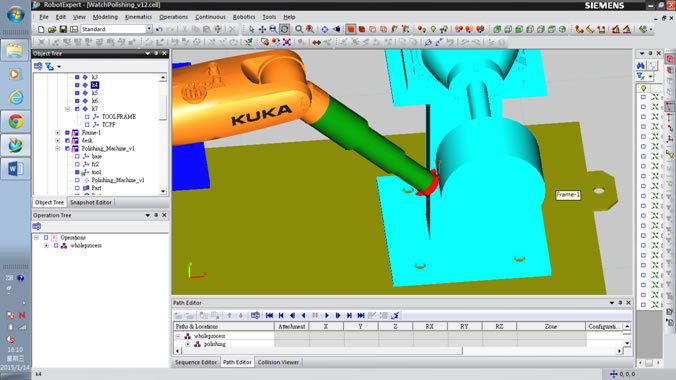Toggle display square for k3 link
This screenshot has width=676, height=380.
point(77,77)
